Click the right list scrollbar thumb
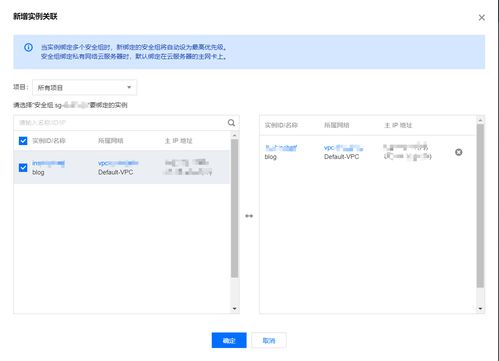The height and width of the screenshot is (361, 499). (x=480, y=206)
